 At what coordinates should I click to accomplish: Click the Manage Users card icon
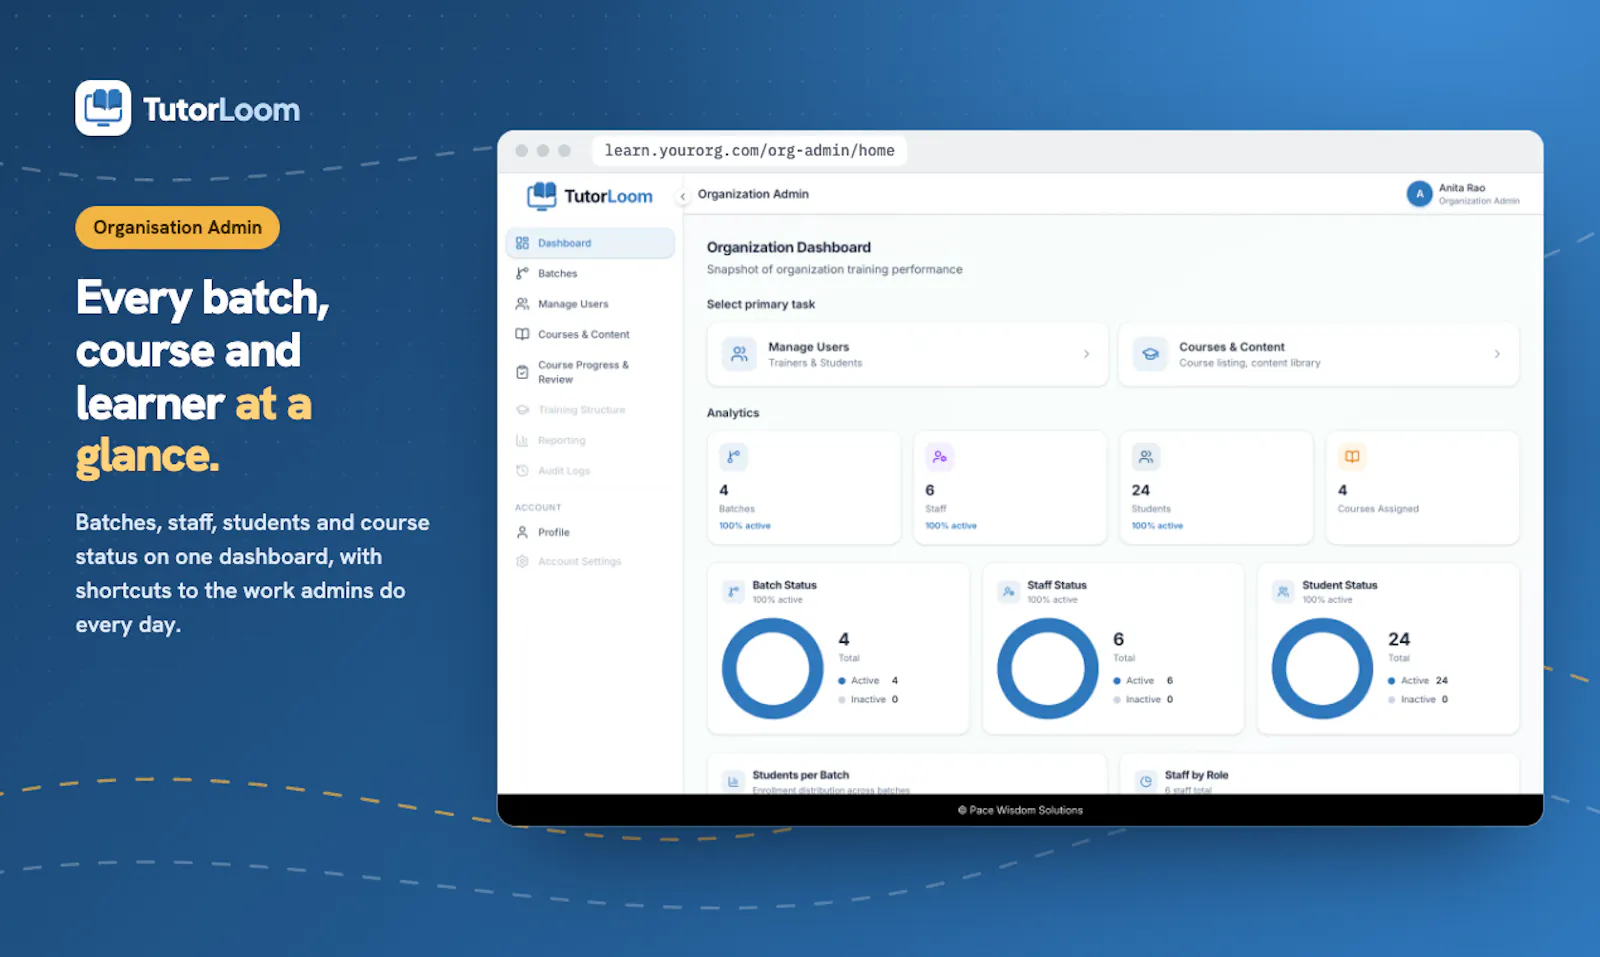739,354
